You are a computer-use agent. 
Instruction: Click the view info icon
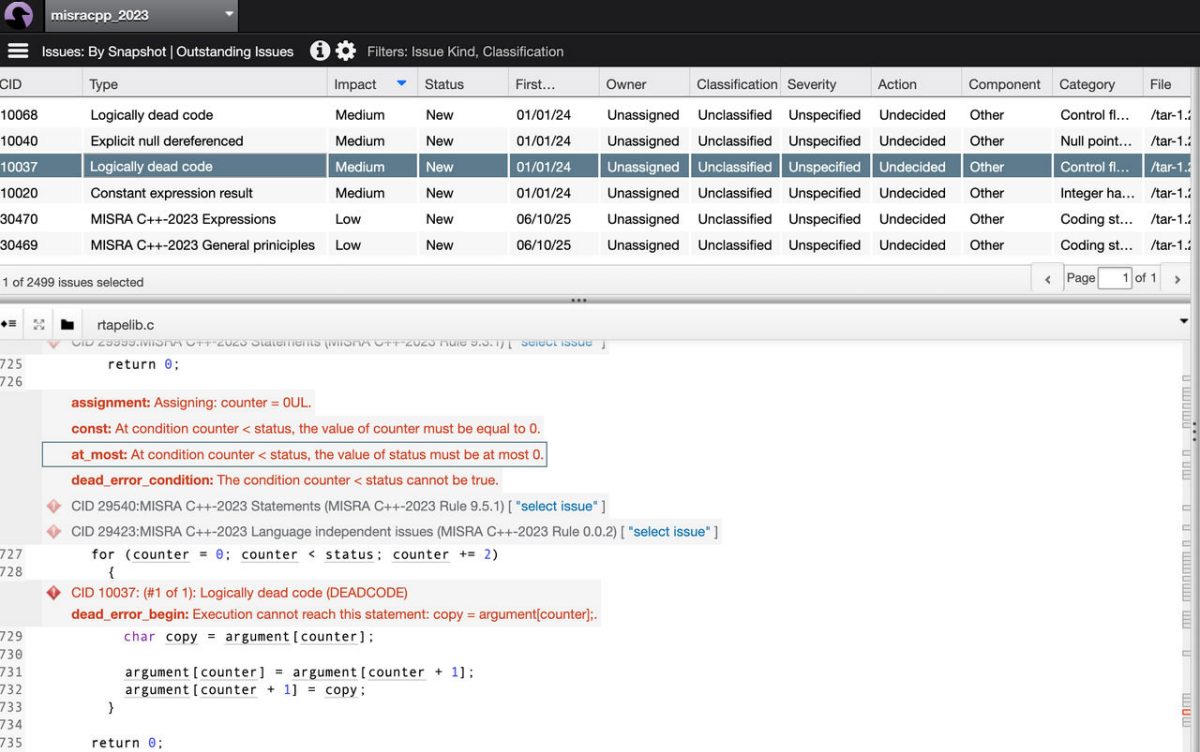point(320,51)
